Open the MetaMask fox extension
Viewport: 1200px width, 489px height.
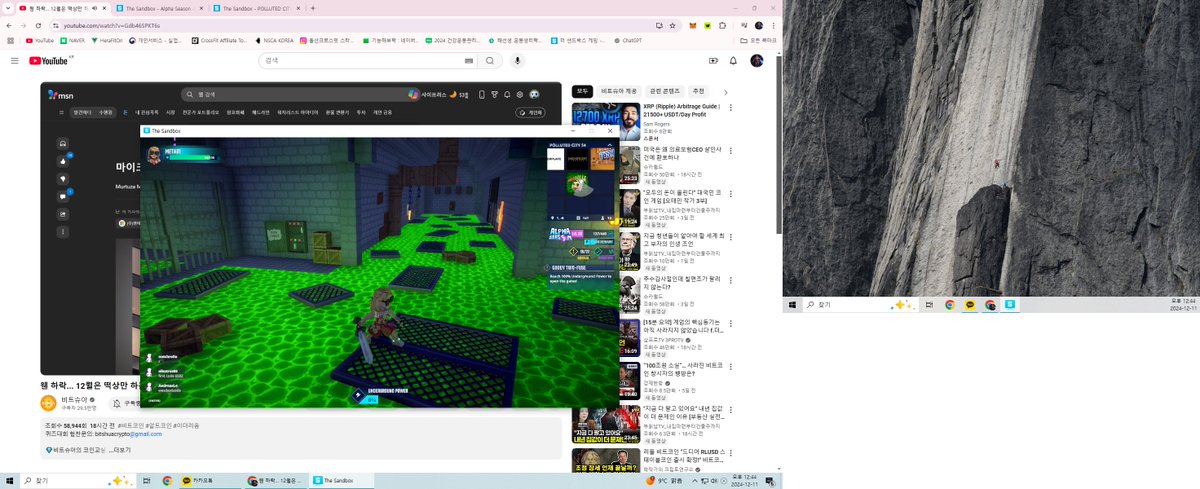click(x=691, y=24)
